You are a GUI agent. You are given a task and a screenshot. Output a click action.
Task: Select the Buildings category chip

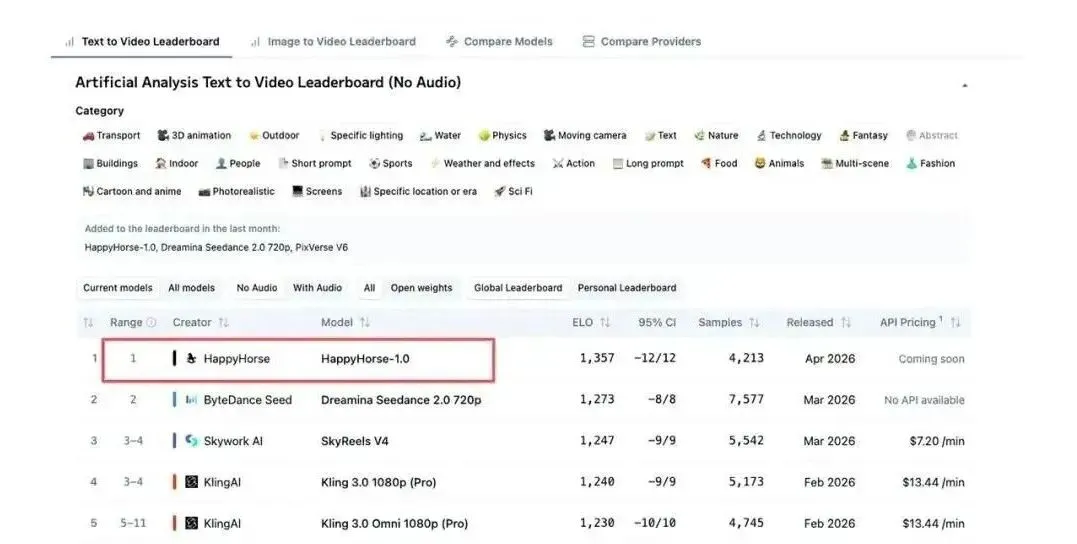pyautogui.click(x=110, y=163)
